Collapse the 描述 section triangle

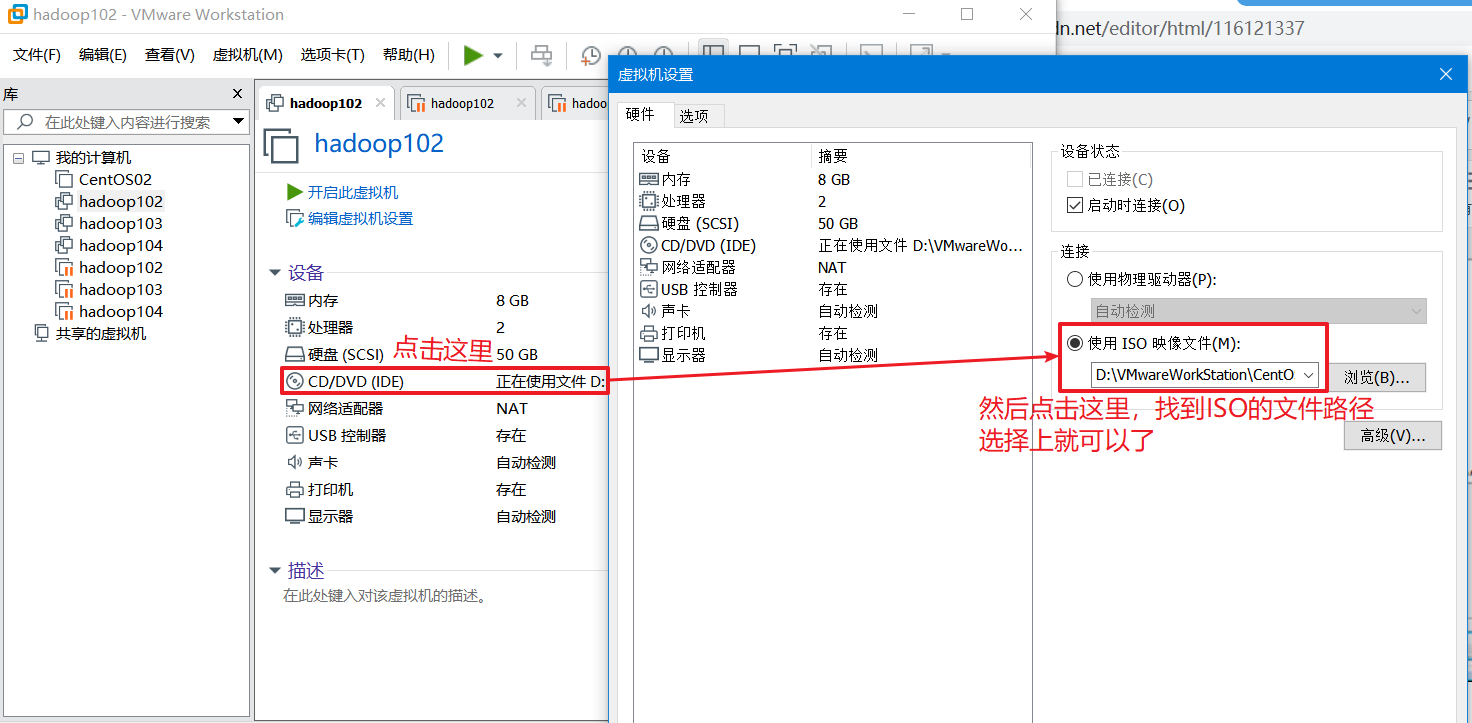(x=275, y=571)
